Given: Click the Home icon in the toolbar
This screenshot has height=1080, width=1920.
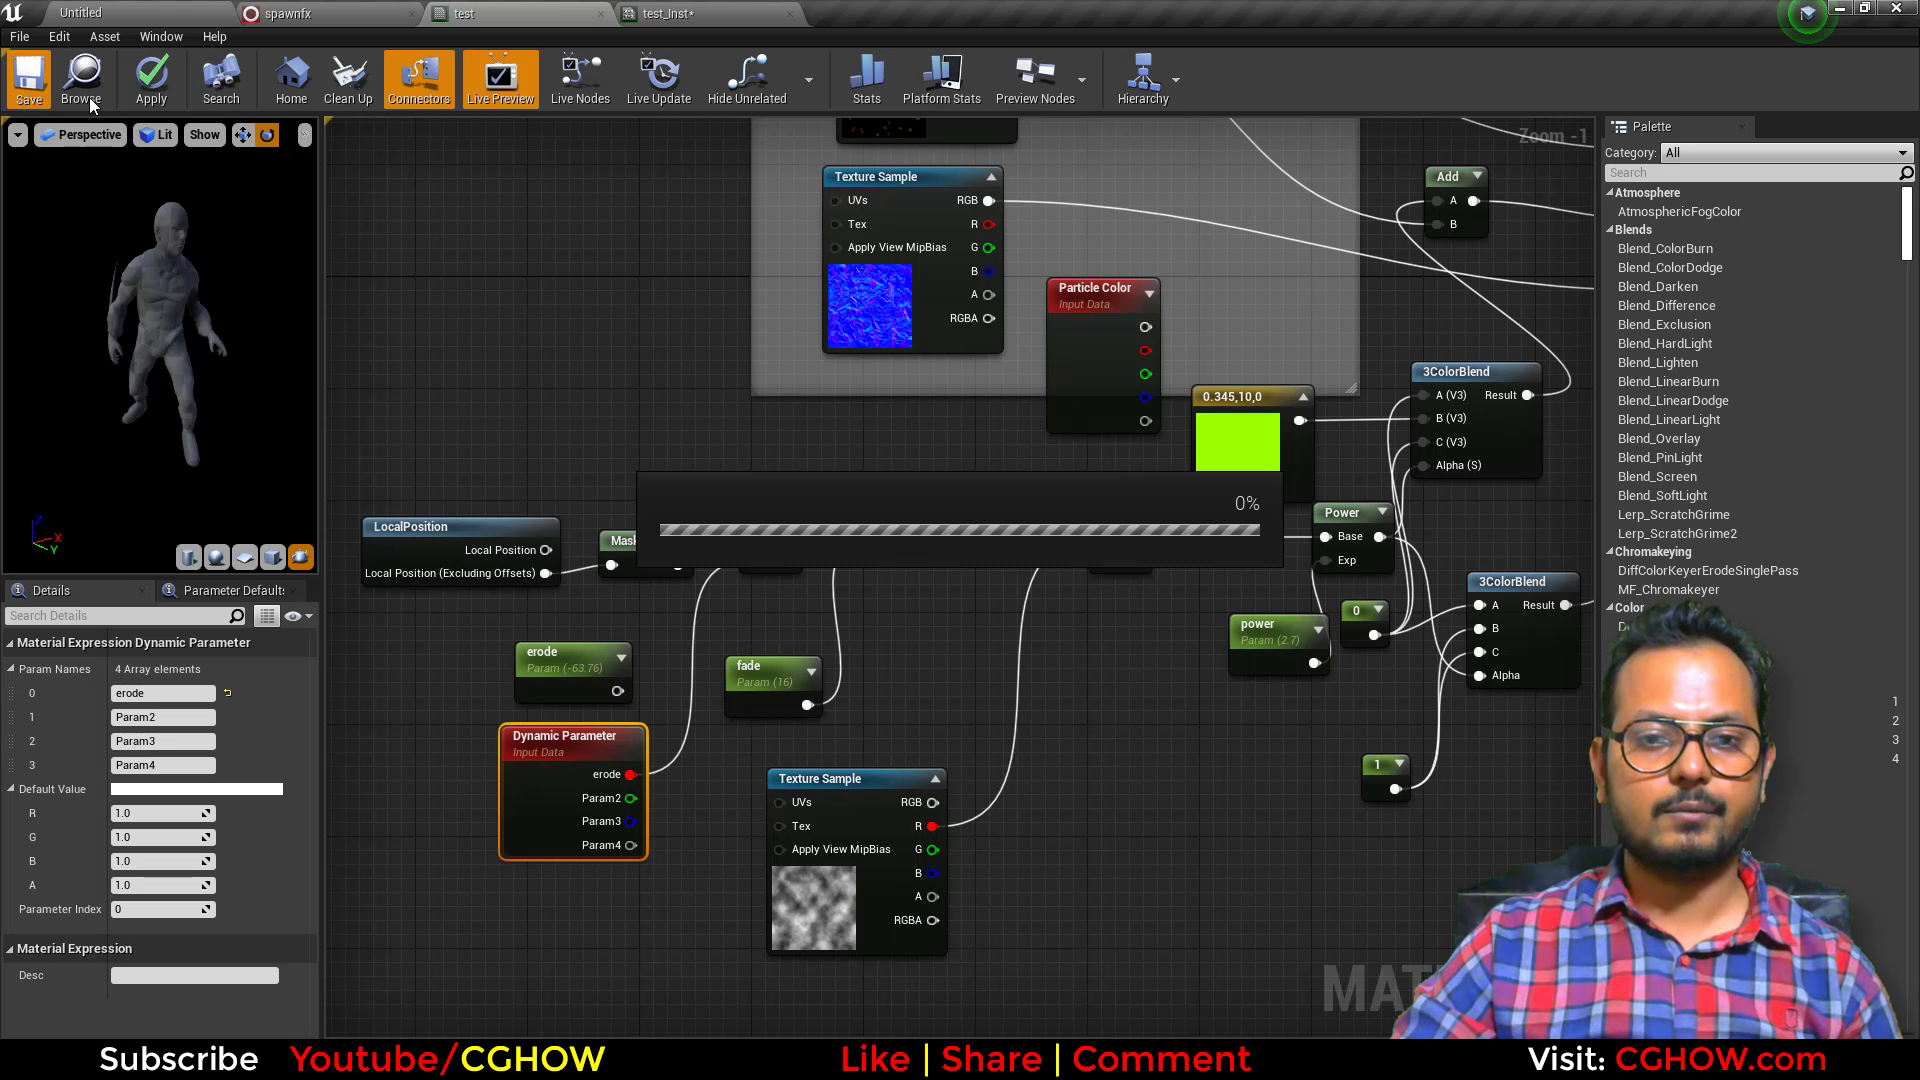Looking at the screenshot, I should (291, 79).
